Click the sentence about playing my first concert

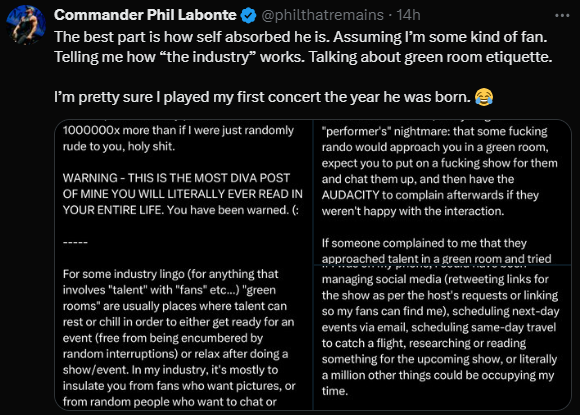pyautogui.click(x=262, y=97)
